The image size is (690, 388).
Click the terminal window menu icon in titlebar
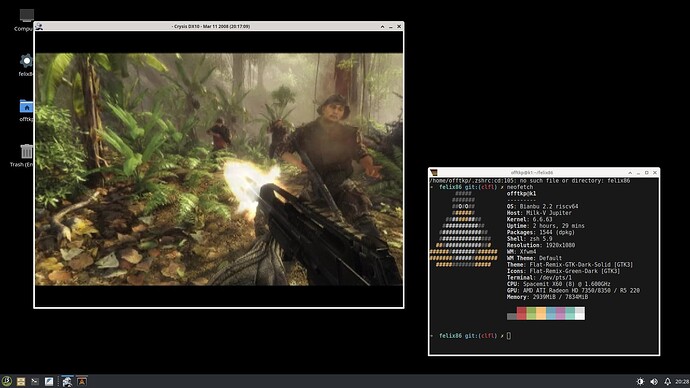[434, 172]
